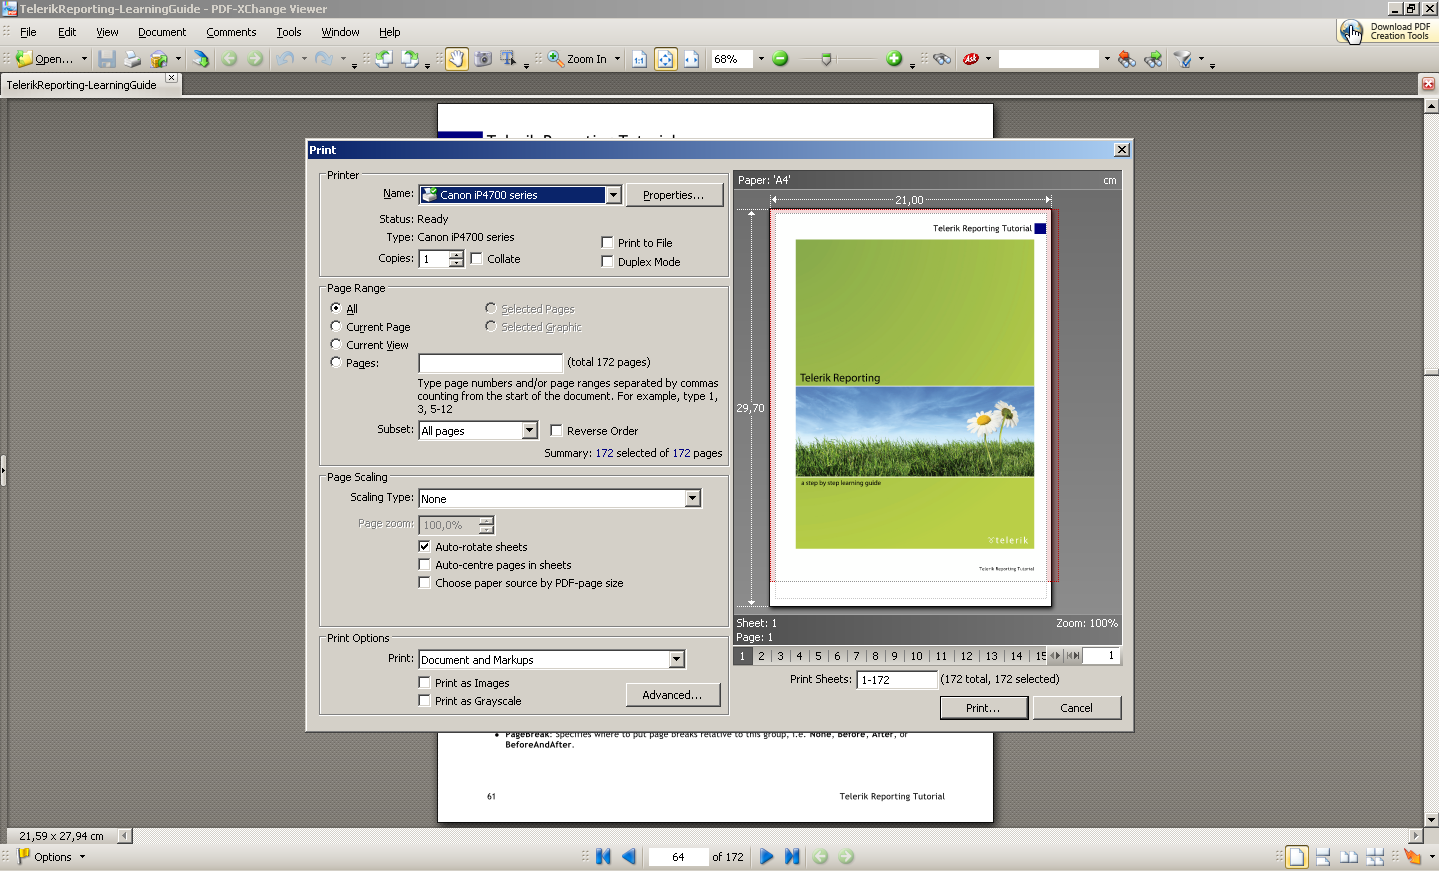Open the Find binoculars tool

[x=942, y=59]
